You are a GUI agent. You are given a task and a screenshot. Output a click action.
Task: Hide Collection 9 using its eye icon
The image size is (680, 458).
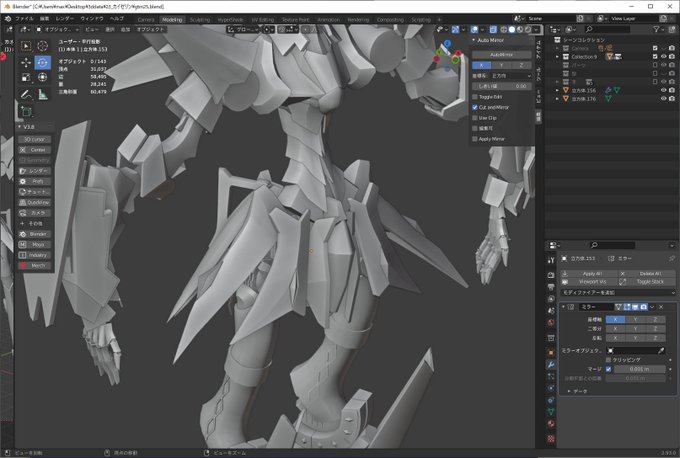(663, 57)
